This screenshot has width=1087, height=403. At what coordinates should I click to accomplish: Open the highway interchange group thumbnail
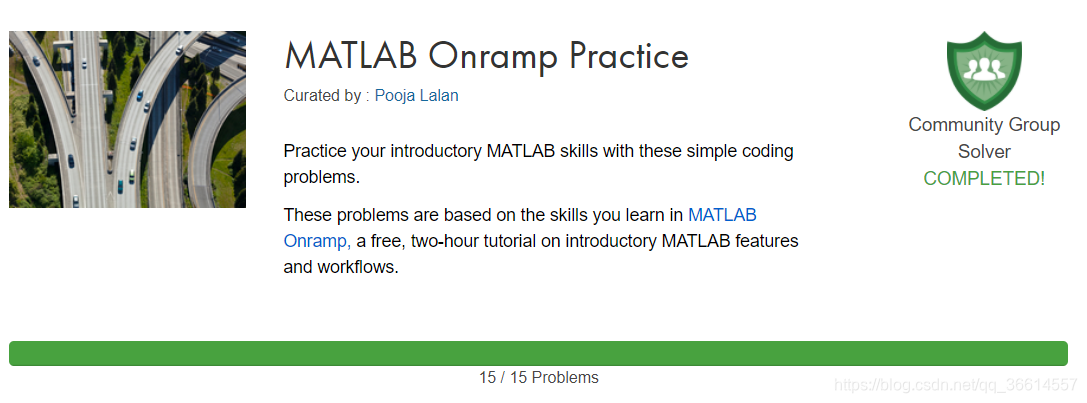[127, 119]
